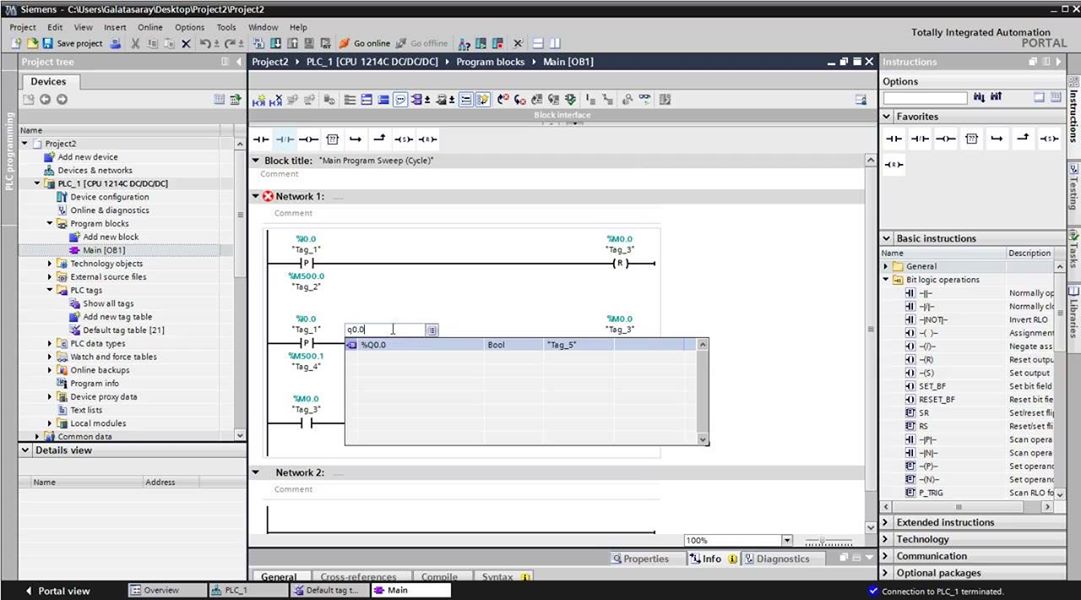Click the delete network icon in editor toolbar
The image size is (1081, 600).
[x=276, y=100]
